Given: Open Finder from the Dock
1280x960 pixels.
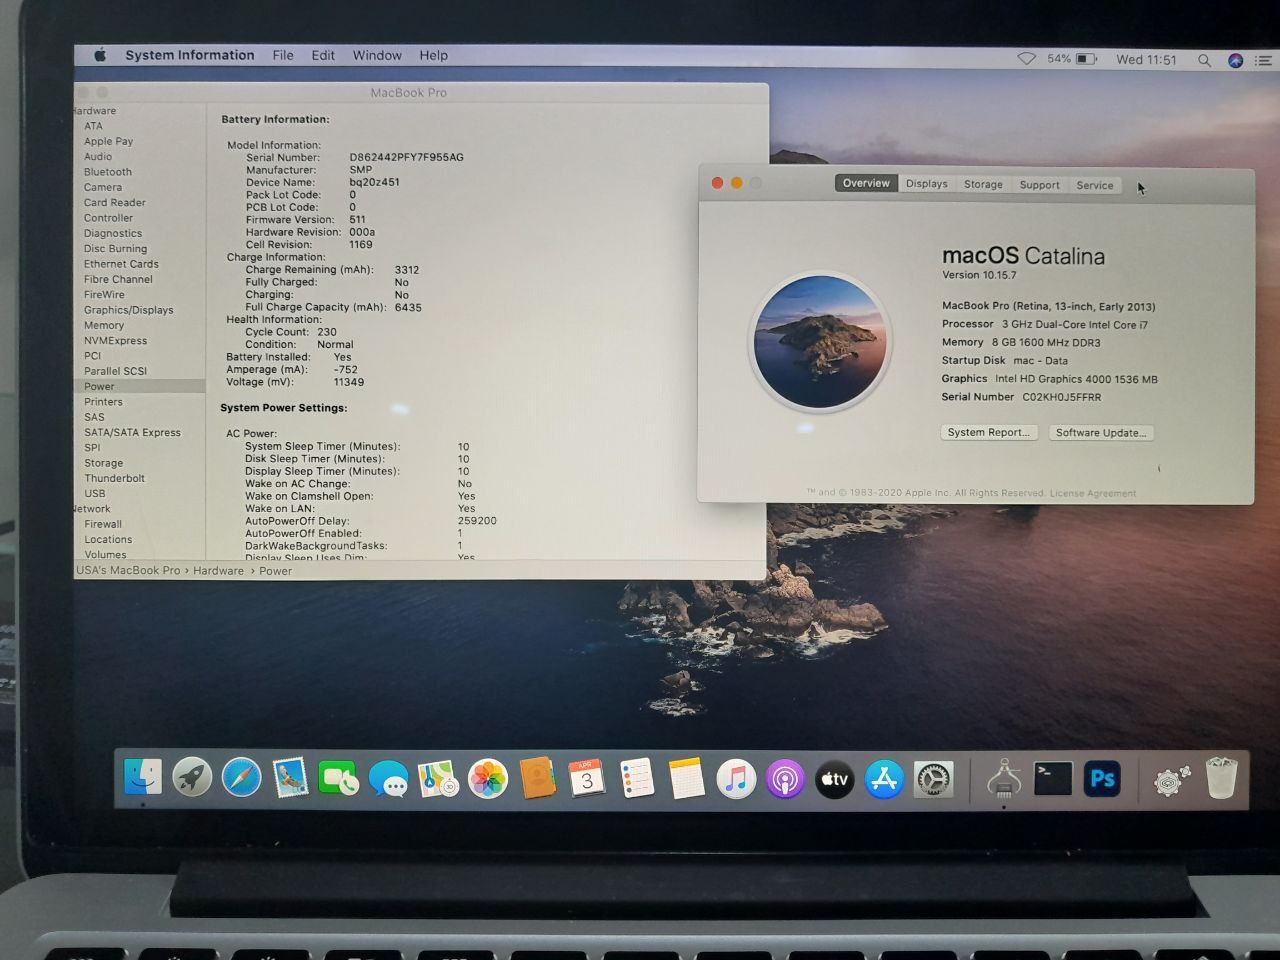Looking at the screenshot, I should [x=142, y=777].
